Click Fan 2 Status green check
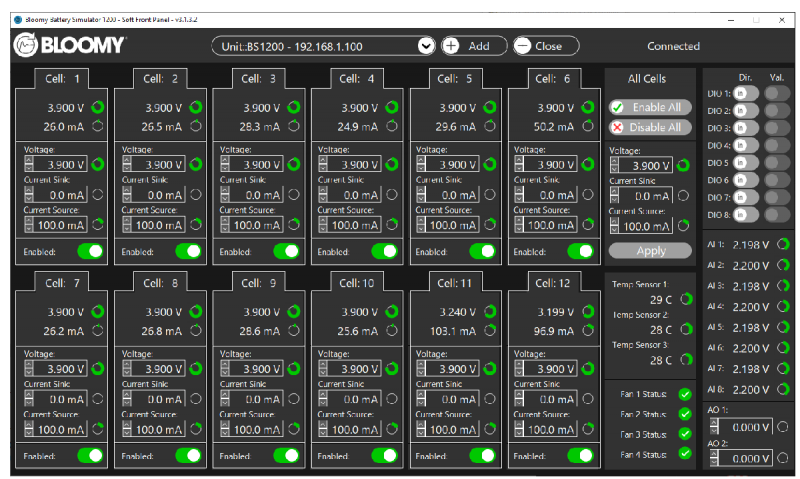 pyautogui.click(x=685, y=414)
